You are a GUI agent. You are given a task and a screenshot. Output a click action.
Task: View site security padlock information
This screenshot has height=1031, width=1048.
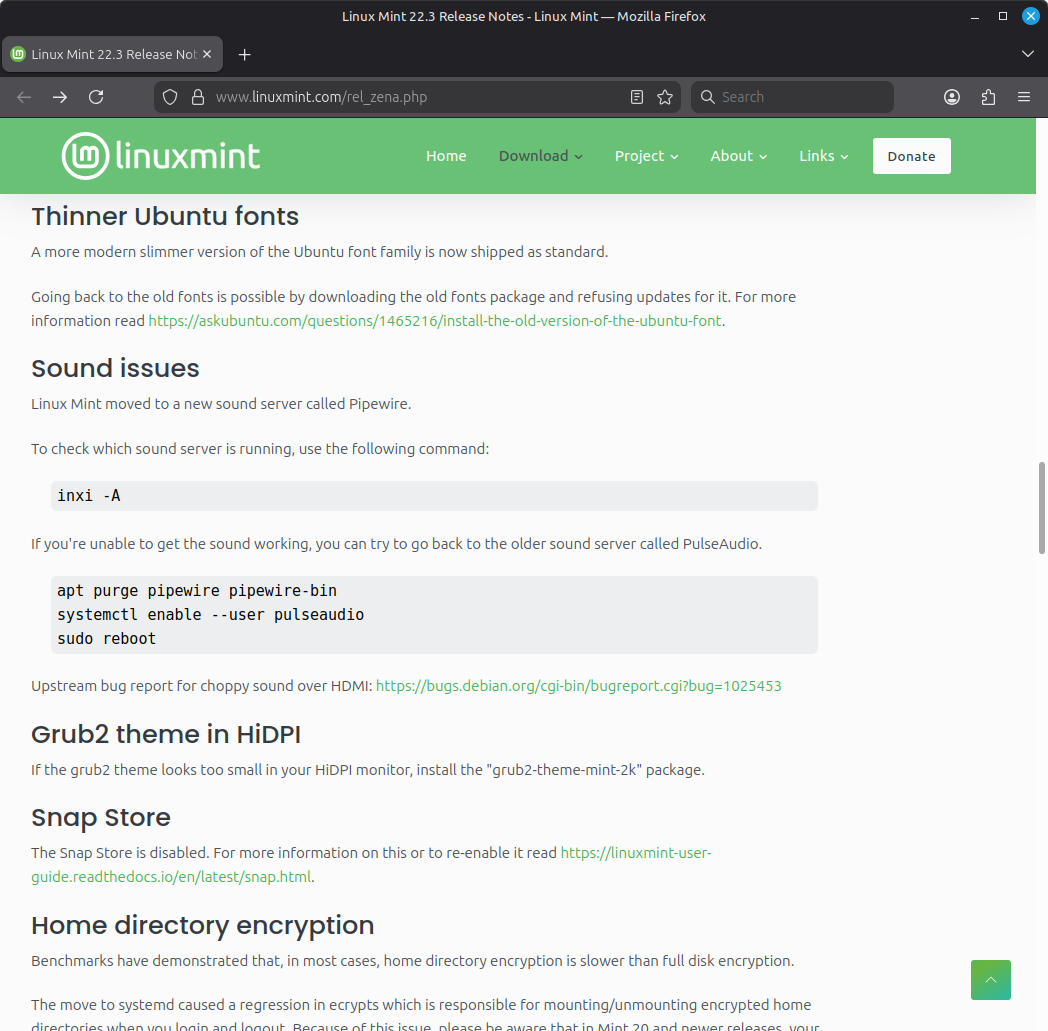tap(198, 97)
